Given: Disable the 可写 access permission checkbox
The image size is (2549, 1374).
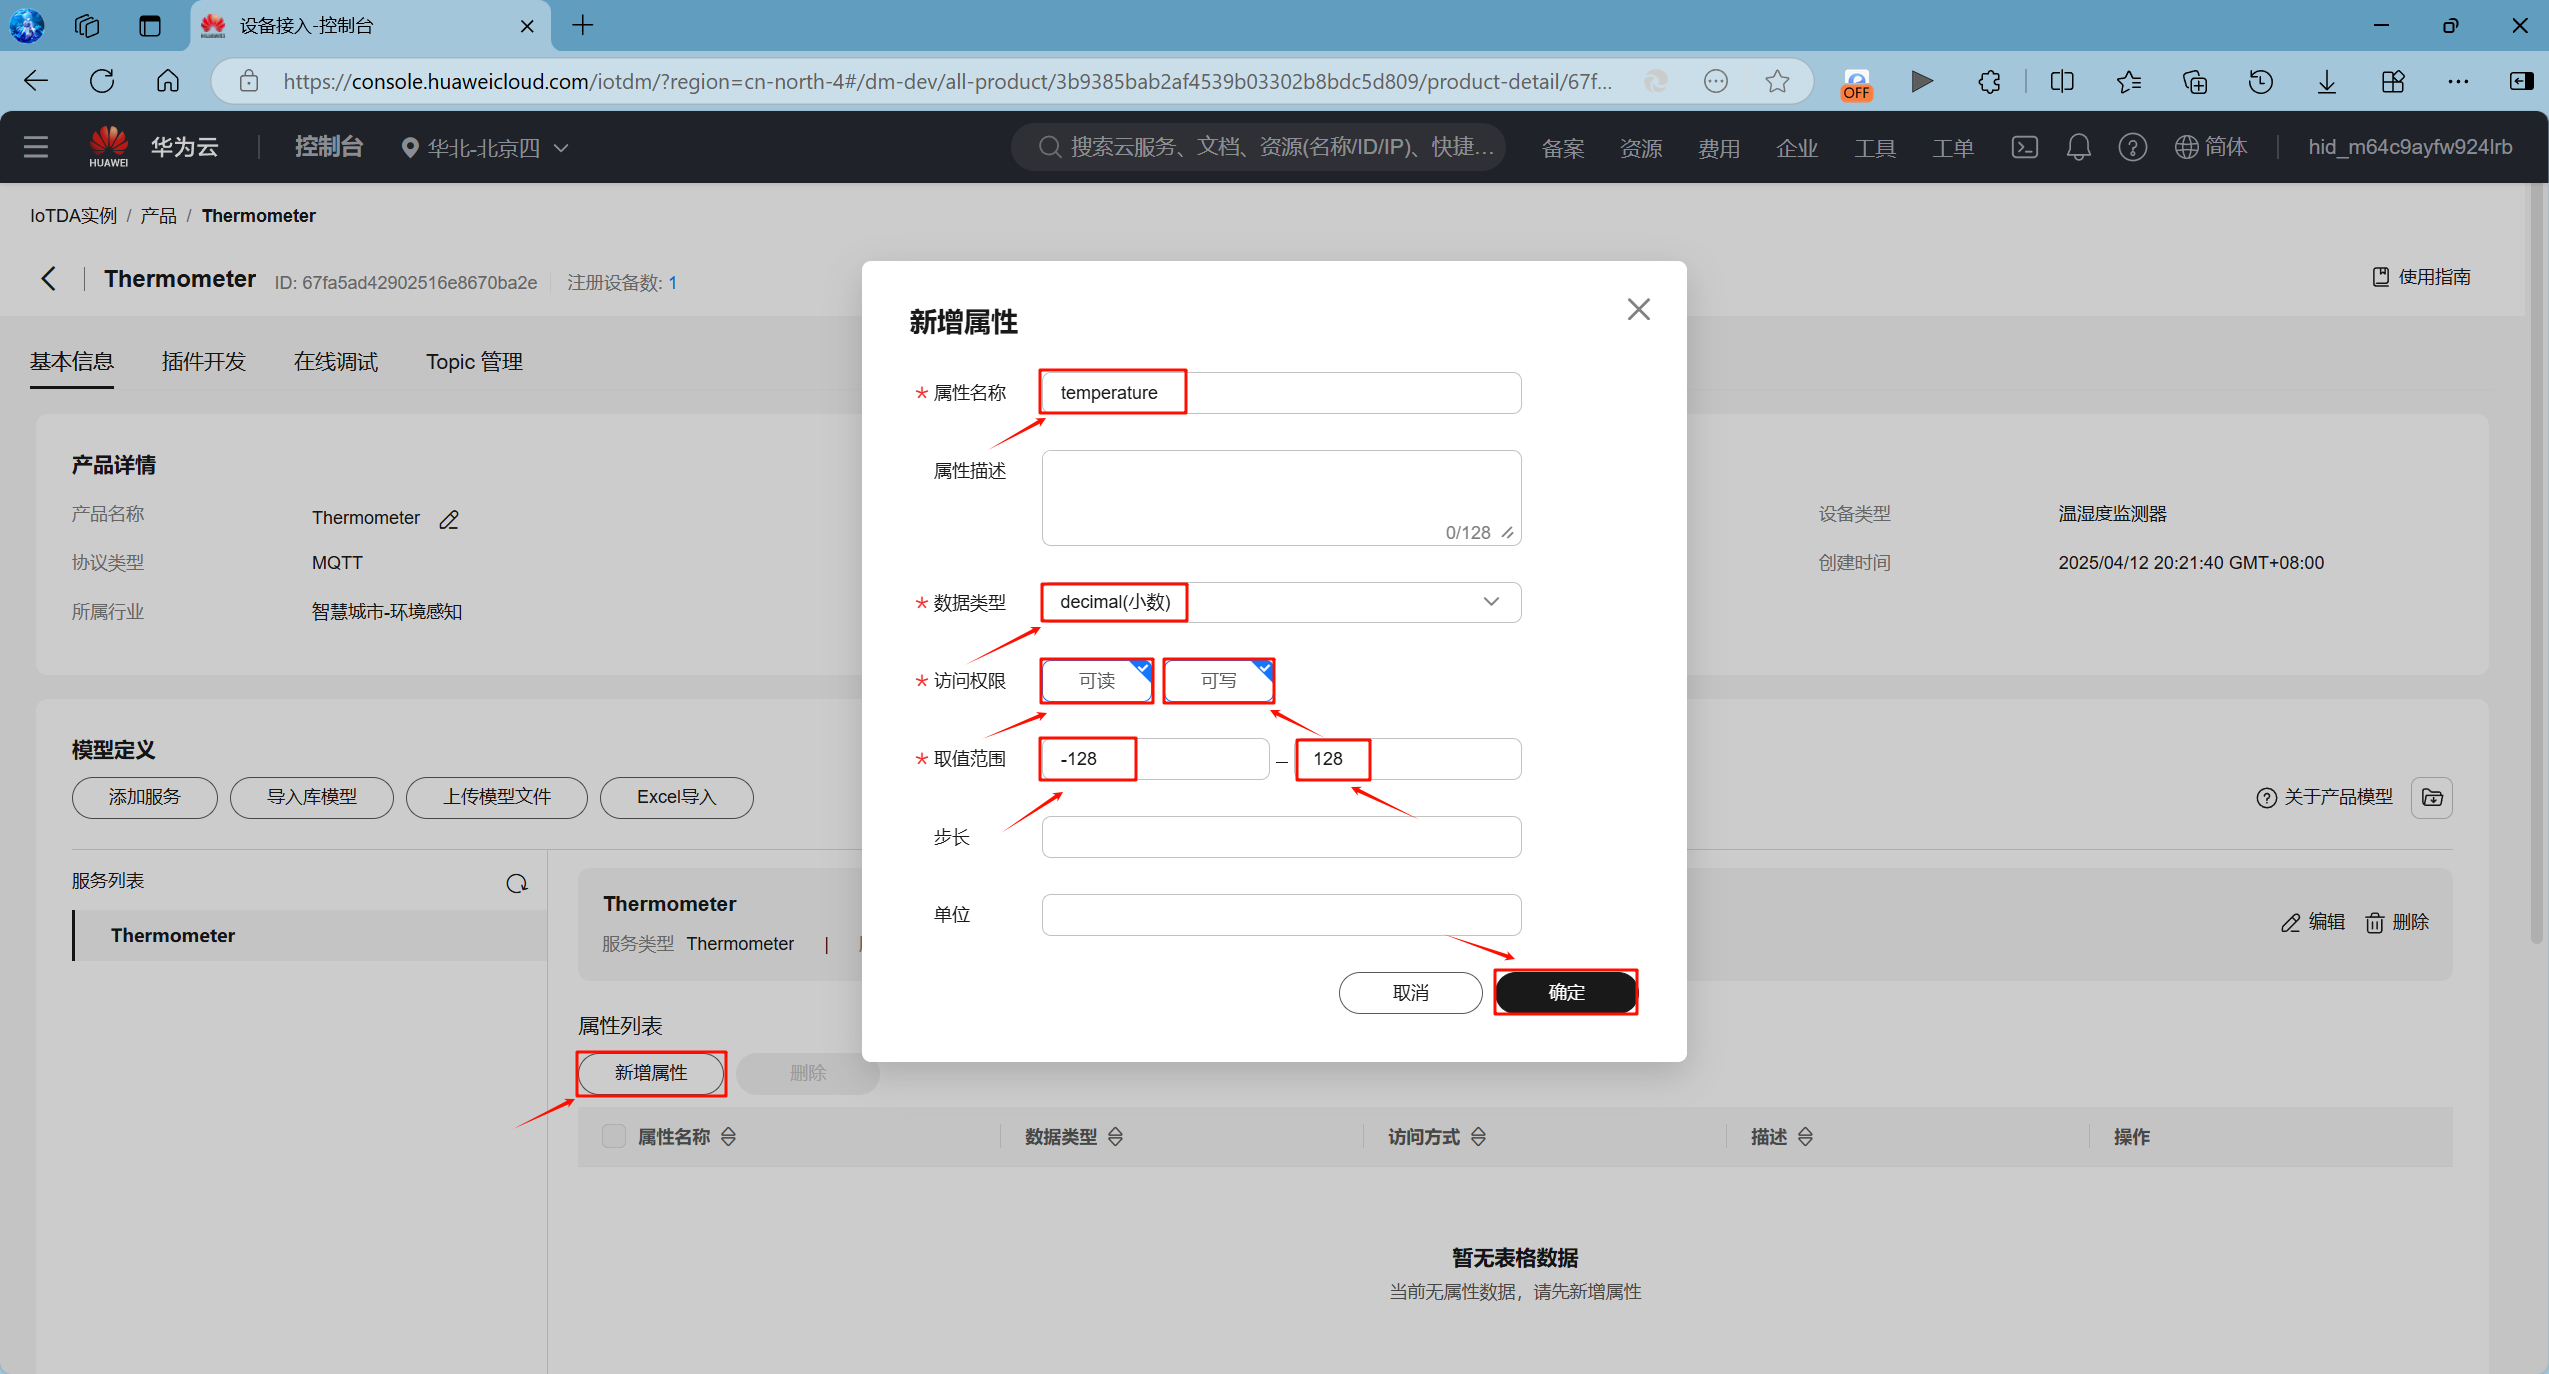Looking at the screenshot, I should tap(1218, 681).
